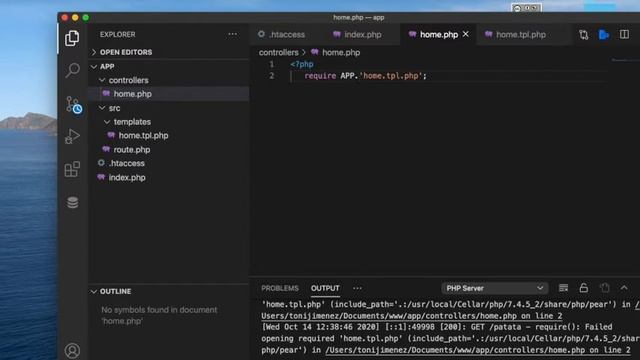Collapse the Outline section
The image size is (640, 360).
(x=168, y=291)
